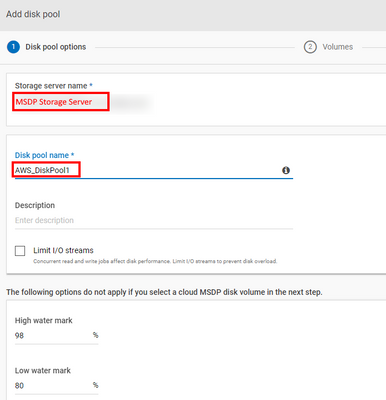Click the Add disk pool title
Screen dimensions: 386x400
click(33, 14)
